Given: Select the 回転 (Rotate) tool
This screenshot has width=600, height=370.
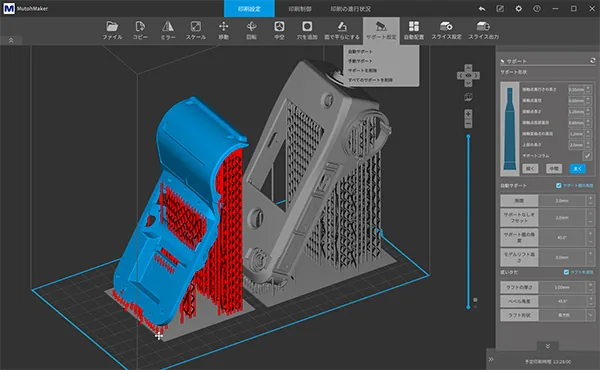Looking at the screenshot, I should pos(251,30).
